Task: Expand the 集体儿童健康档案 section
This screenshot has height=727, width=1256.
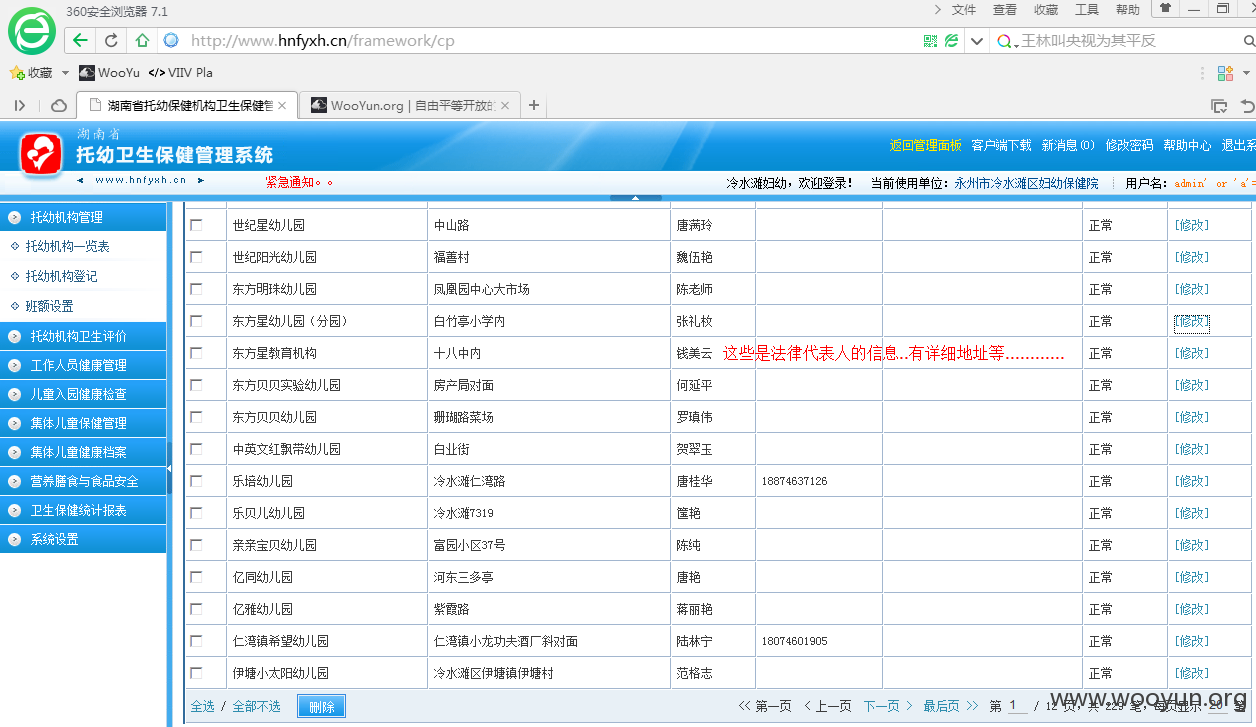Action: (83, 452)
